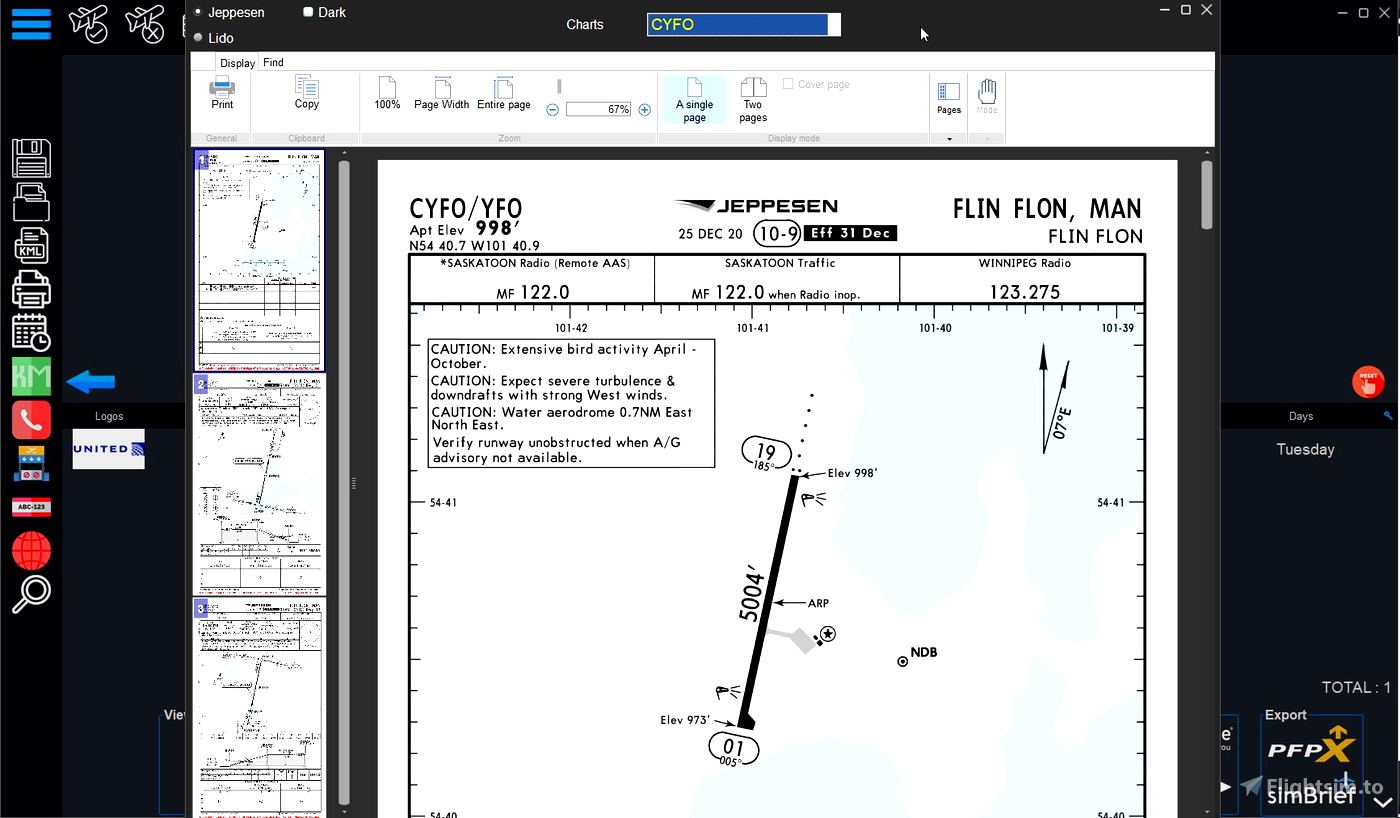Check the Cover page option
This screenshot has height=818, width=1400.
[789, 84]
